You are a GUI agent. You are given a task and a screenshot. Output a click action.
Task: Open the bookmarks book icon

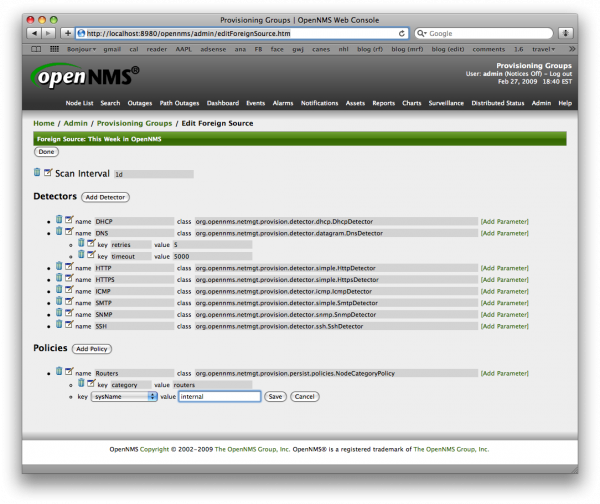pyautogui.click(x=36, y=49)
